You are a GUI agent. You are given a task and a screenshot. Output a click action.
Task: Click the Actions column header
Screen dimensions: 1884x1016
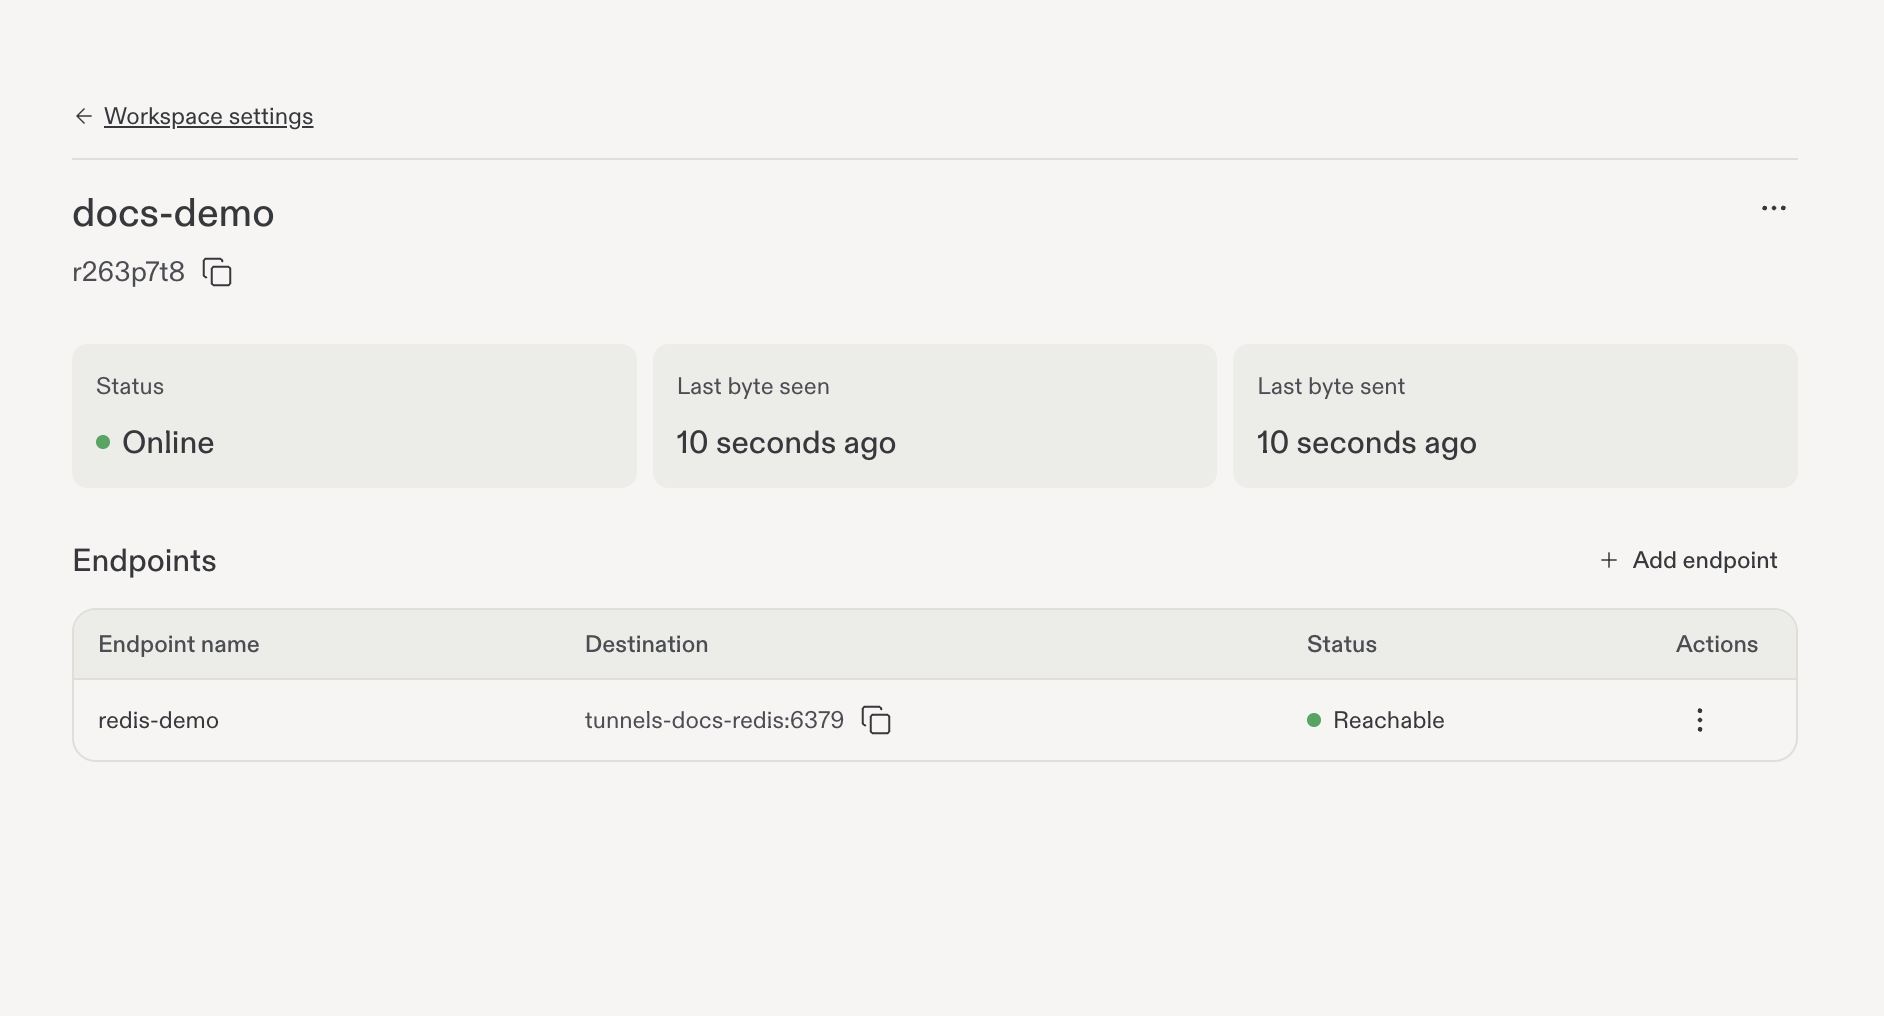point(1716,644)
